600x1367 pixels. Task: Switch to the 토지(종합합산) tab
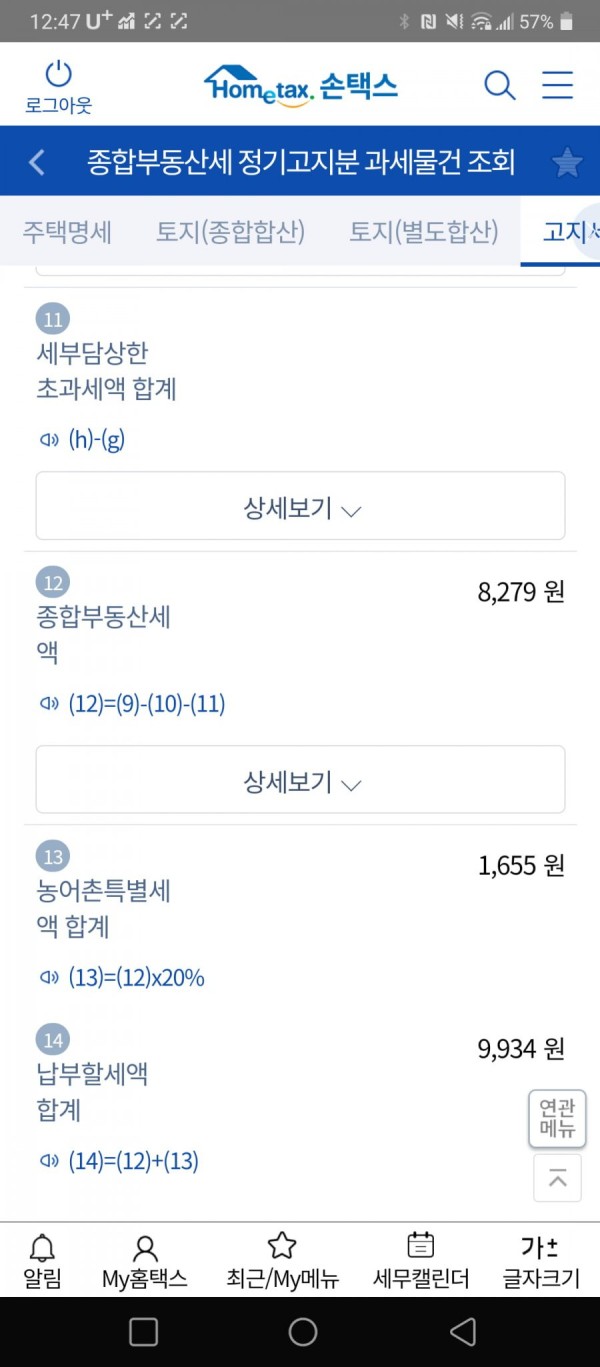tap(230, 232)
